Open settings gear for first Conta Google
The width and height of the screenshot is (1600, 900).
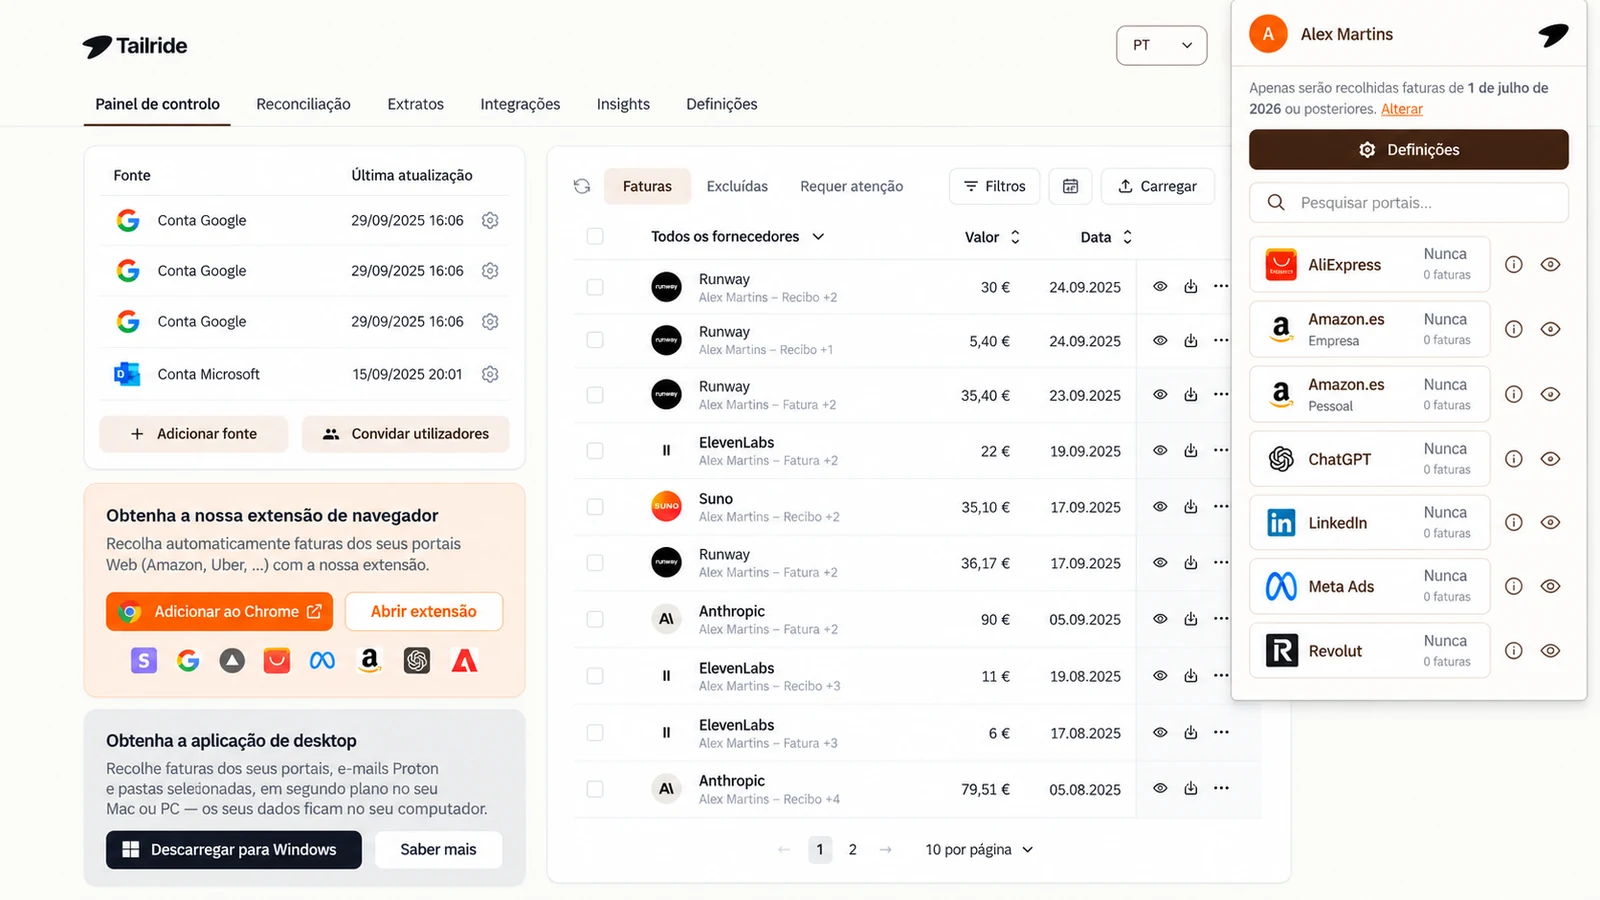click(490, 220)
